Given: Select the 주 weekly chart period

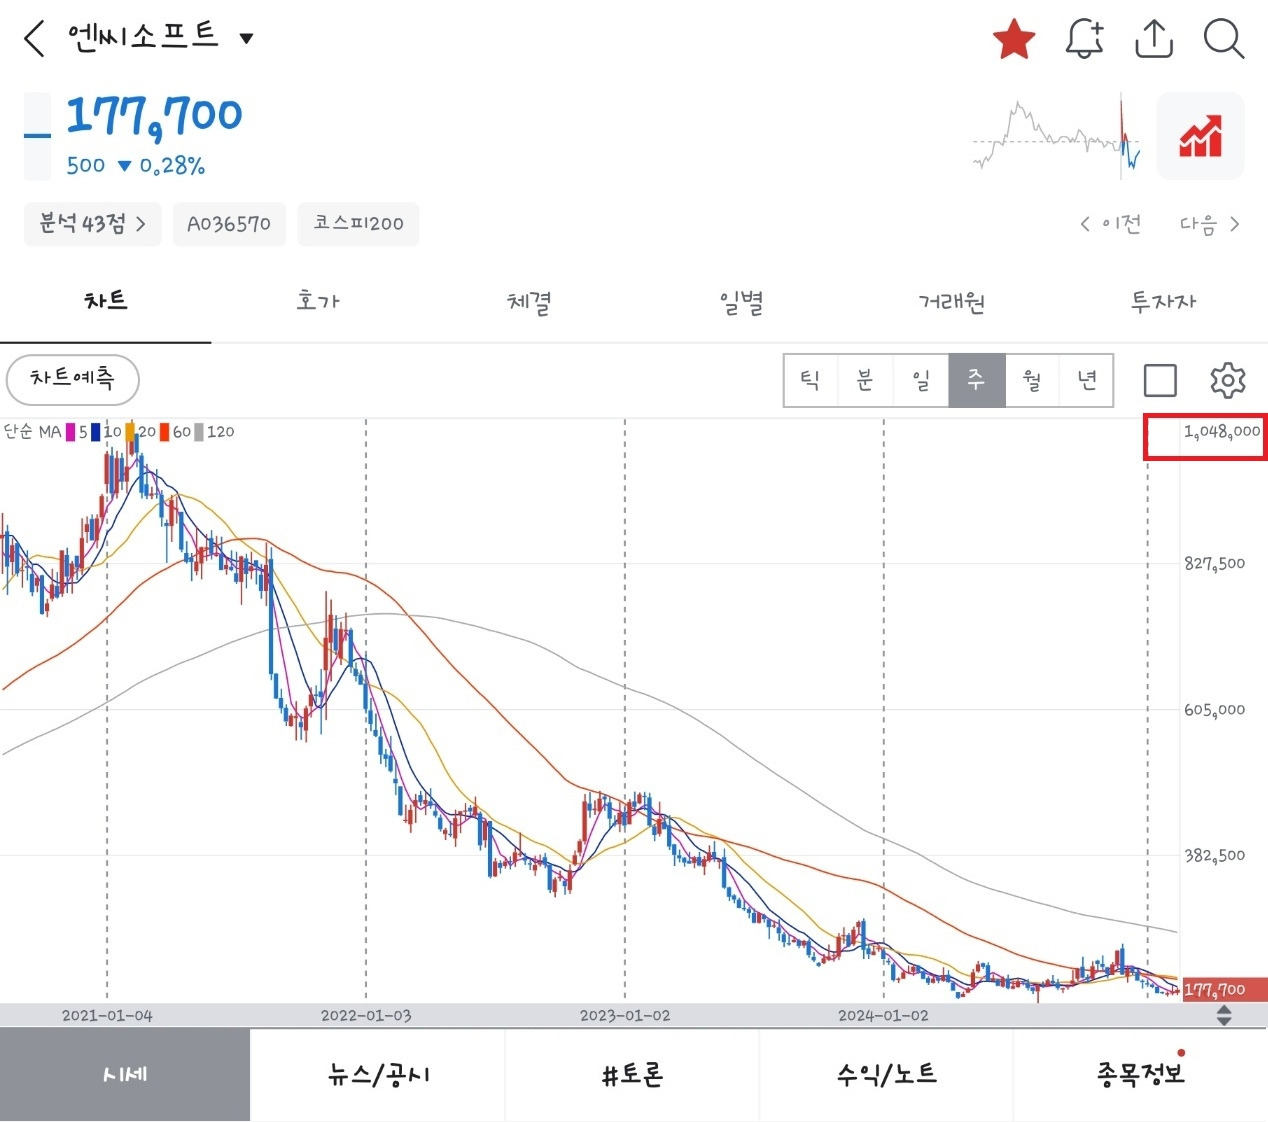Looking at the screenshot, I should [977, 380].
